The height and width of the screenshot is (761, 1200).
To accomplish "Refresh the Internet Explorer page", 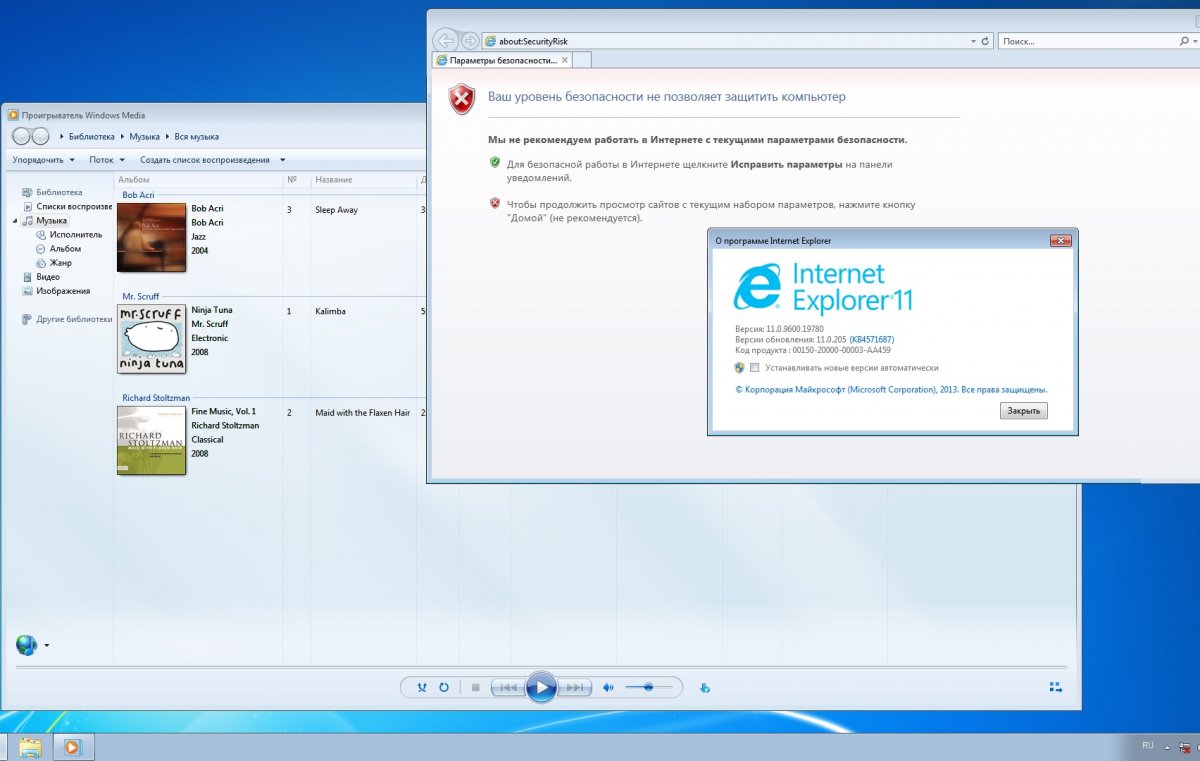I will (x=986, y=41).
